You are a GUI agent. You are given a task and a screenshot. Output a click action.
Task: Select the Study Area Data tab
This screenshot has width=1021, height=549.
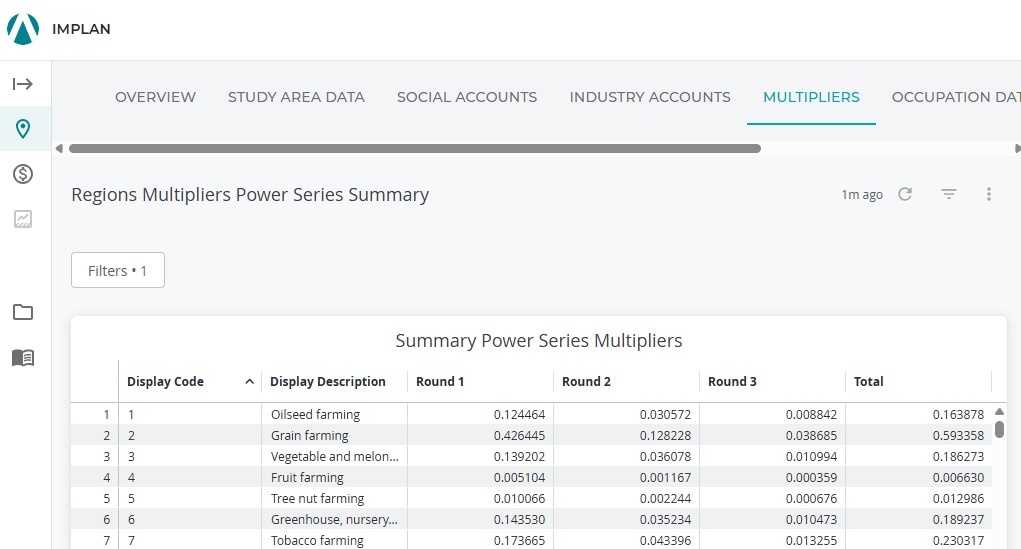(x=296, y=97)
